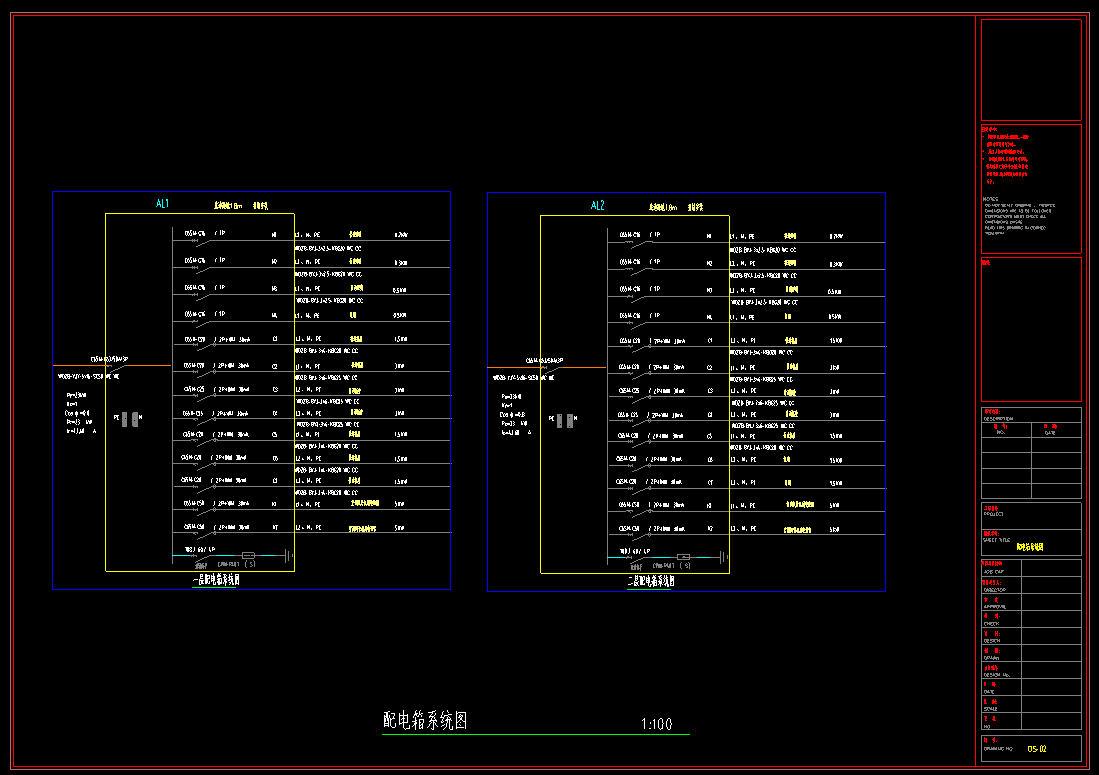Click drawing number 05-02 in title block

1037,749
